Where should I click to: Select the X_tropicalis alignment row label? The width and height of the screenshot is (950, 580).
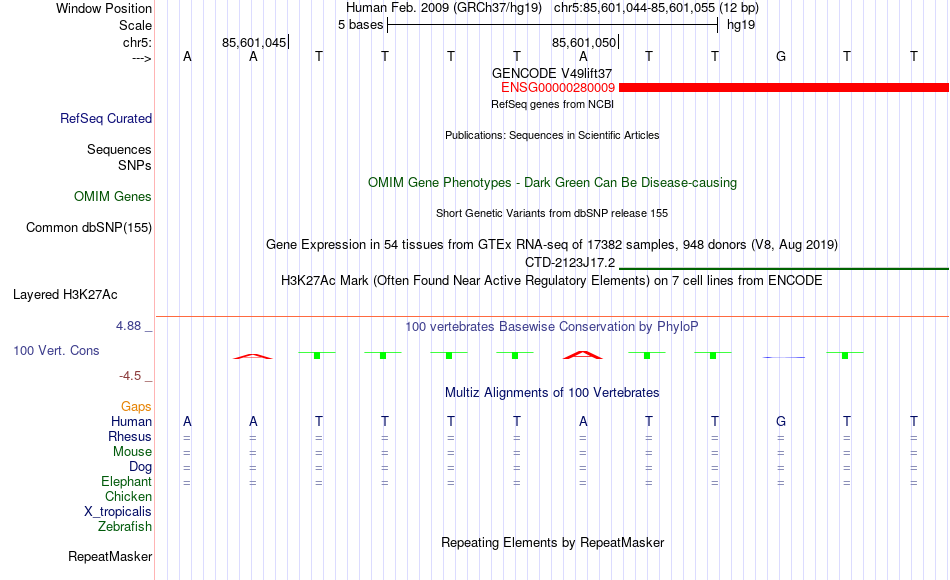pos(118,512)
